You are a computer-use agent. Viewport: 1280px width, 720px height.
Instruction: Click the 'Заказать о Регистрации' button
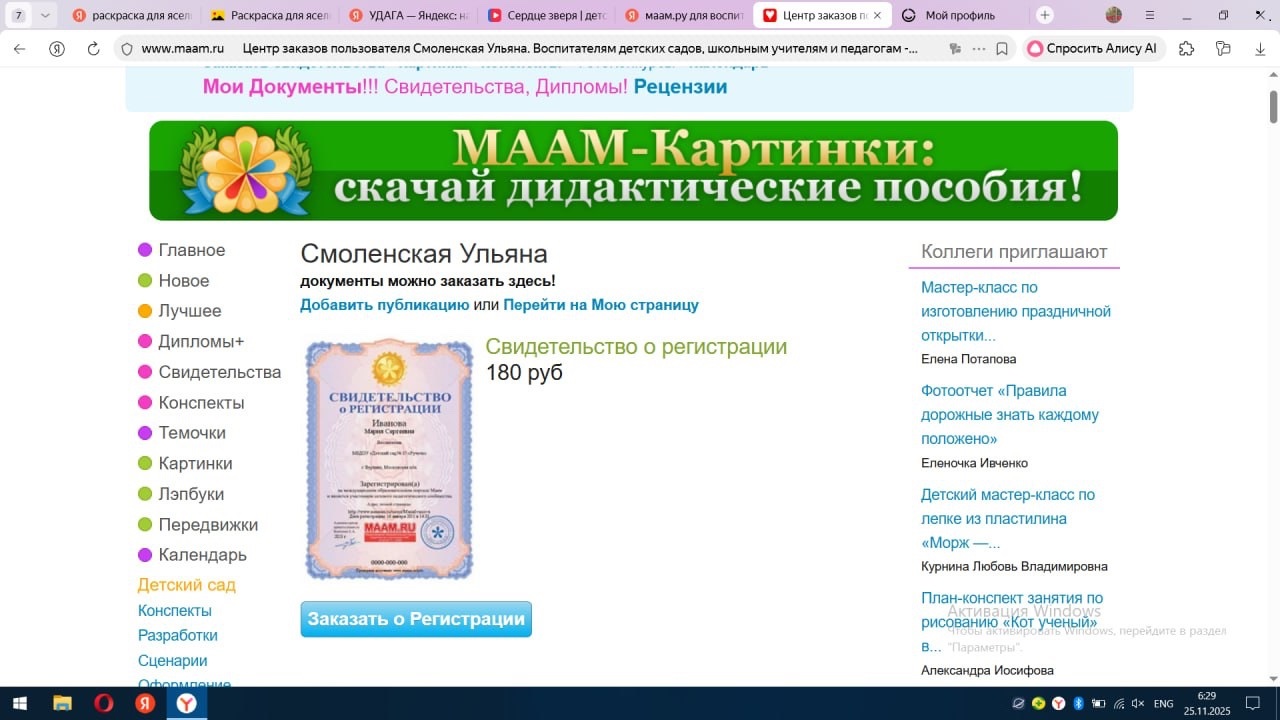coord(416,619)
